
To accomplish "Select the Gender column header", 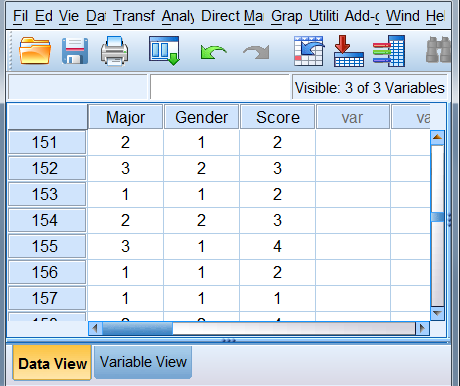I will (201, 117).
